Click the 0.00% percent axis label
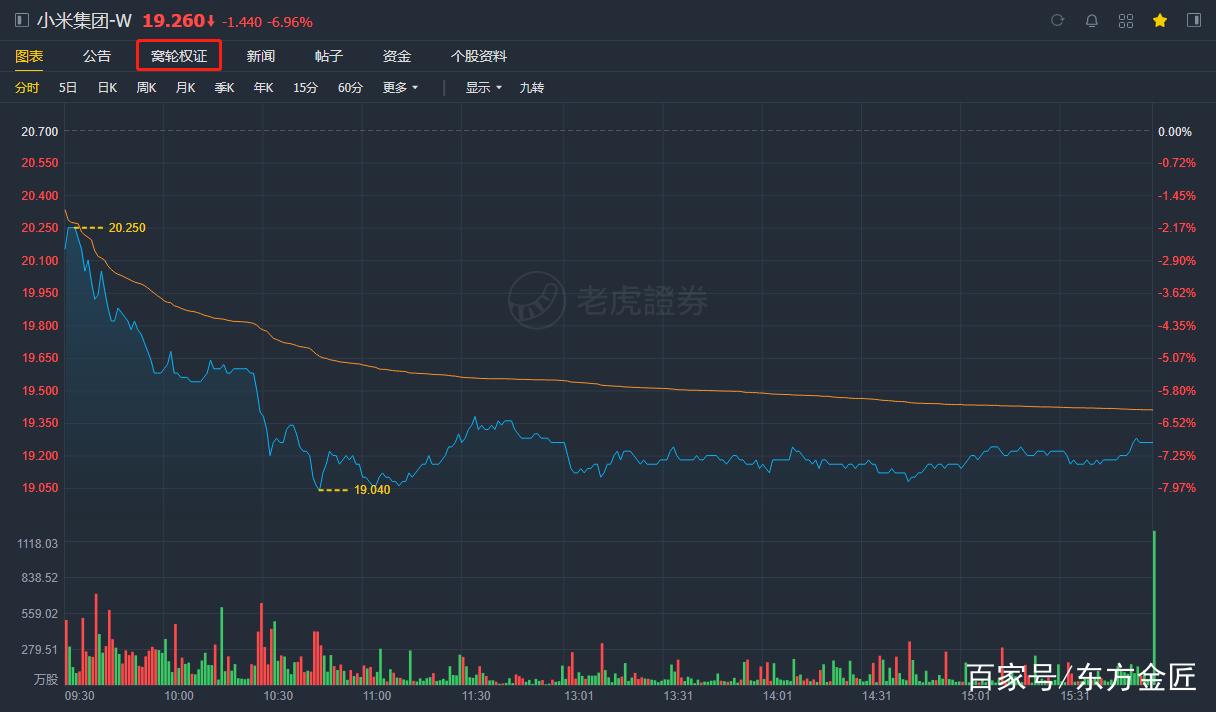The height and width of the screenshot is (712, 1216). point(1175,132)
